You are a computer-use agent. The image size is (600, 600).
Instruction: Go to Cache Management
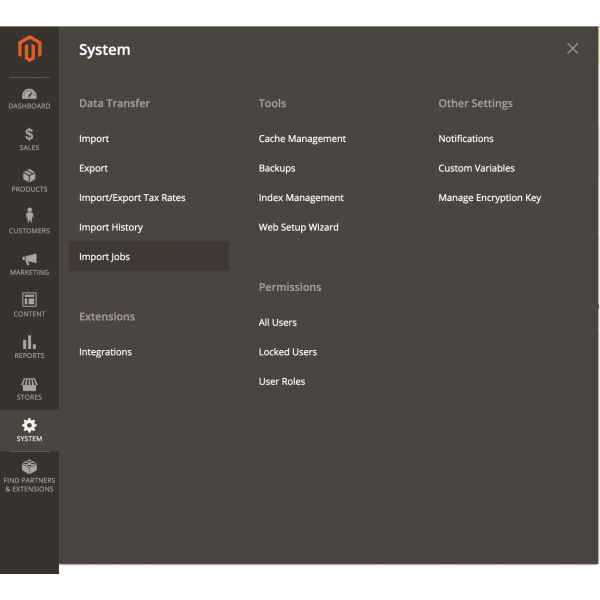click(x=302, y=139)
